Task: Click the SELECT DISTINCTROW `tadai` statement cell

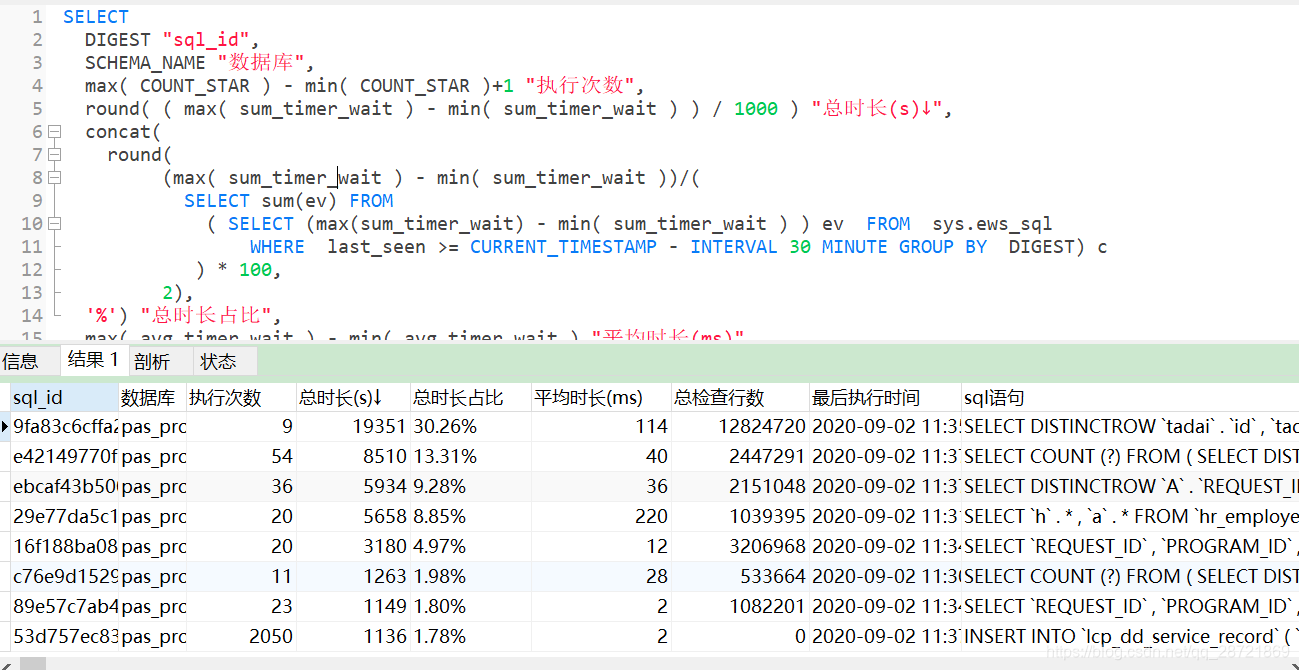Action: coord(1130,427)
